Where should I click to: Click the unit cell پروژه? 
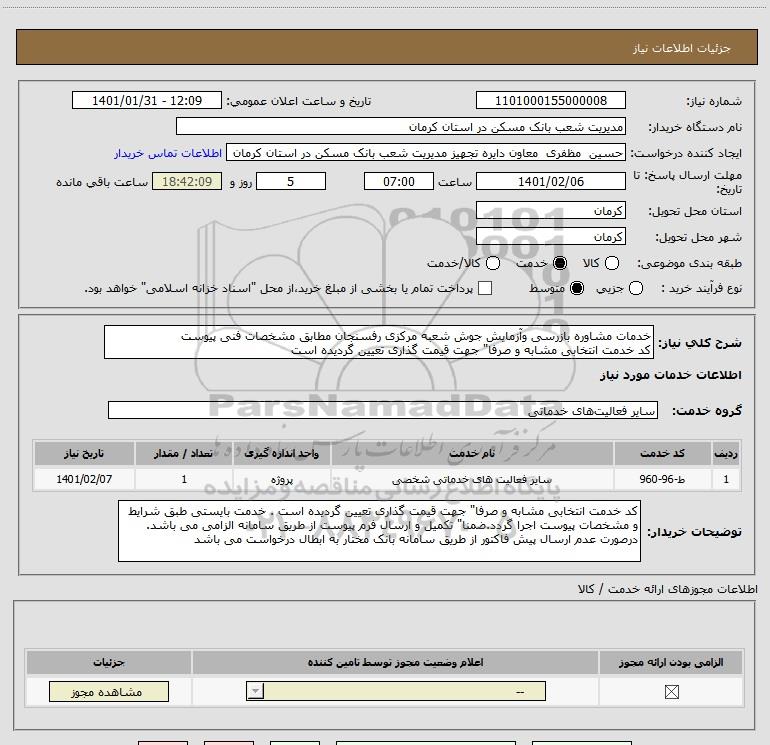(281, 479)
